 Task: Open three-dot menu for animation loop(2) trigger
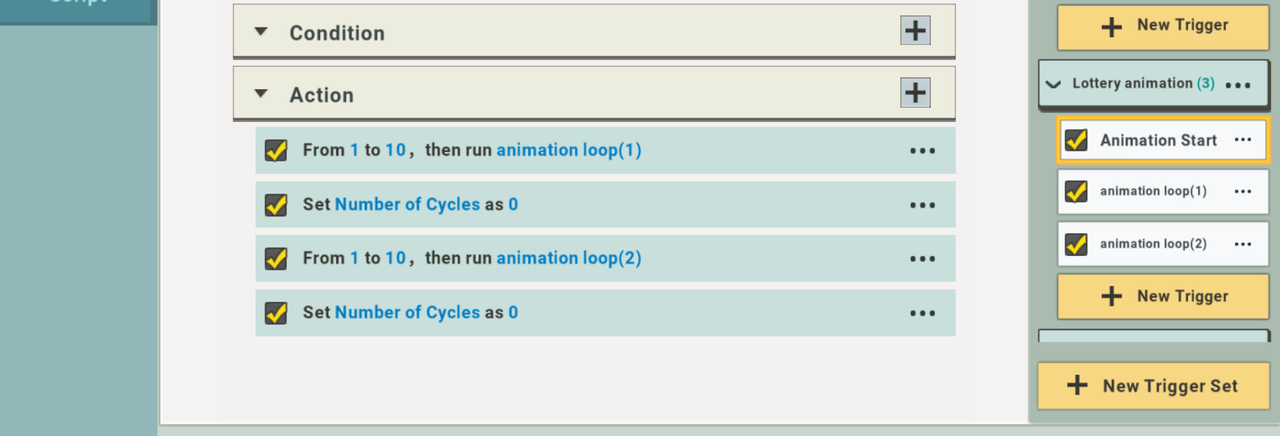(1243, 244)
